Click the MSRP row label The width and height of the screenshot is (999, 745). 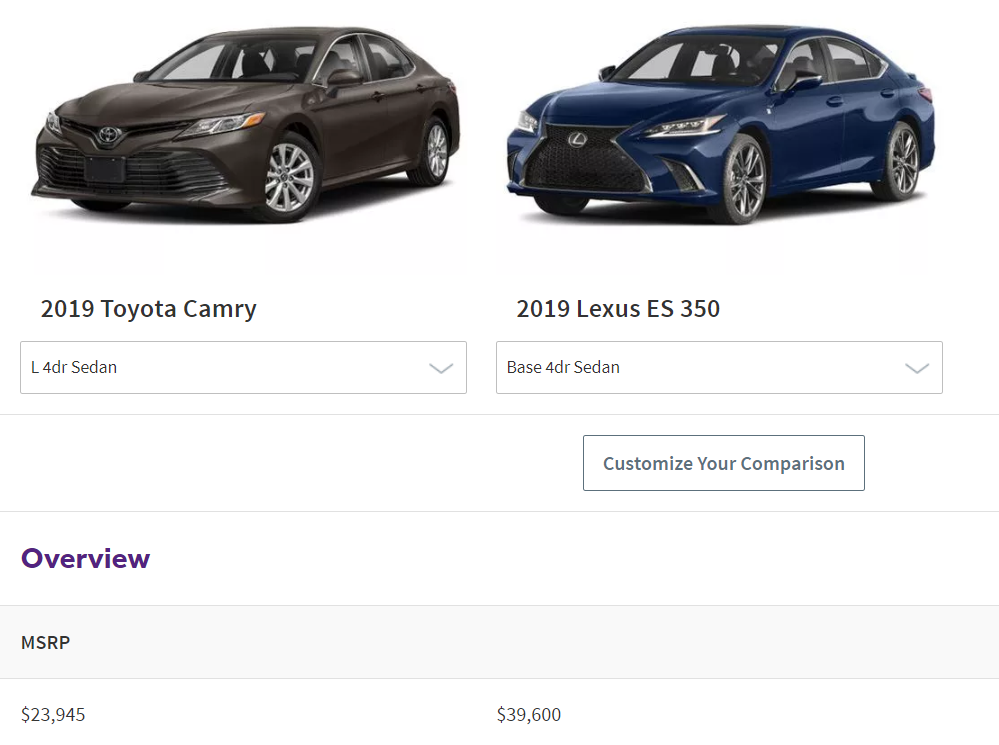click(46, 642)
